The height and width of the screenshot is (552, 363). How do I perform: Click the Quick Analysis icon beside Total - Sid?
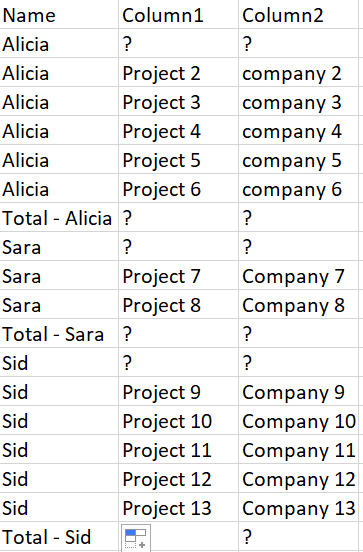pos(136,538)
